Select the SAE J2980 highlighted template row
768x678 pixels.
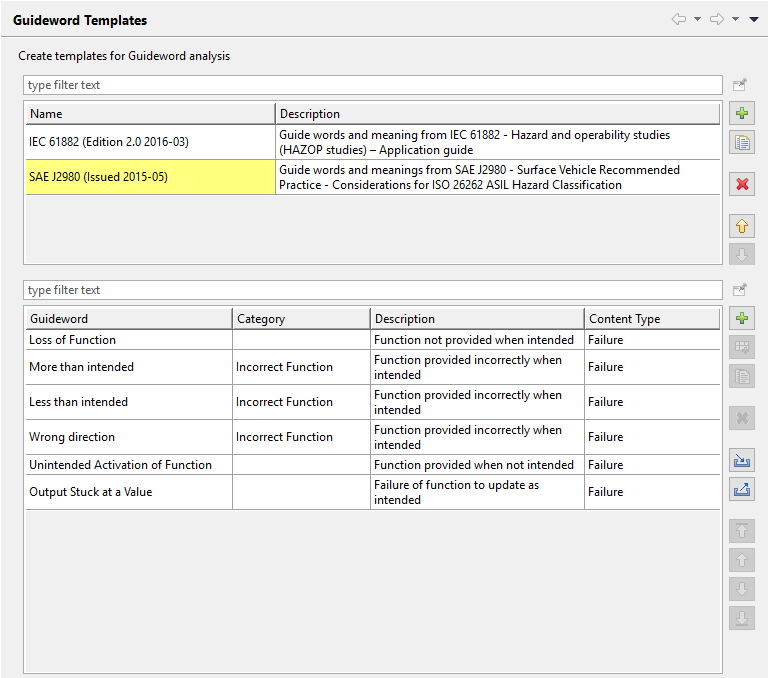click(150, 177)
